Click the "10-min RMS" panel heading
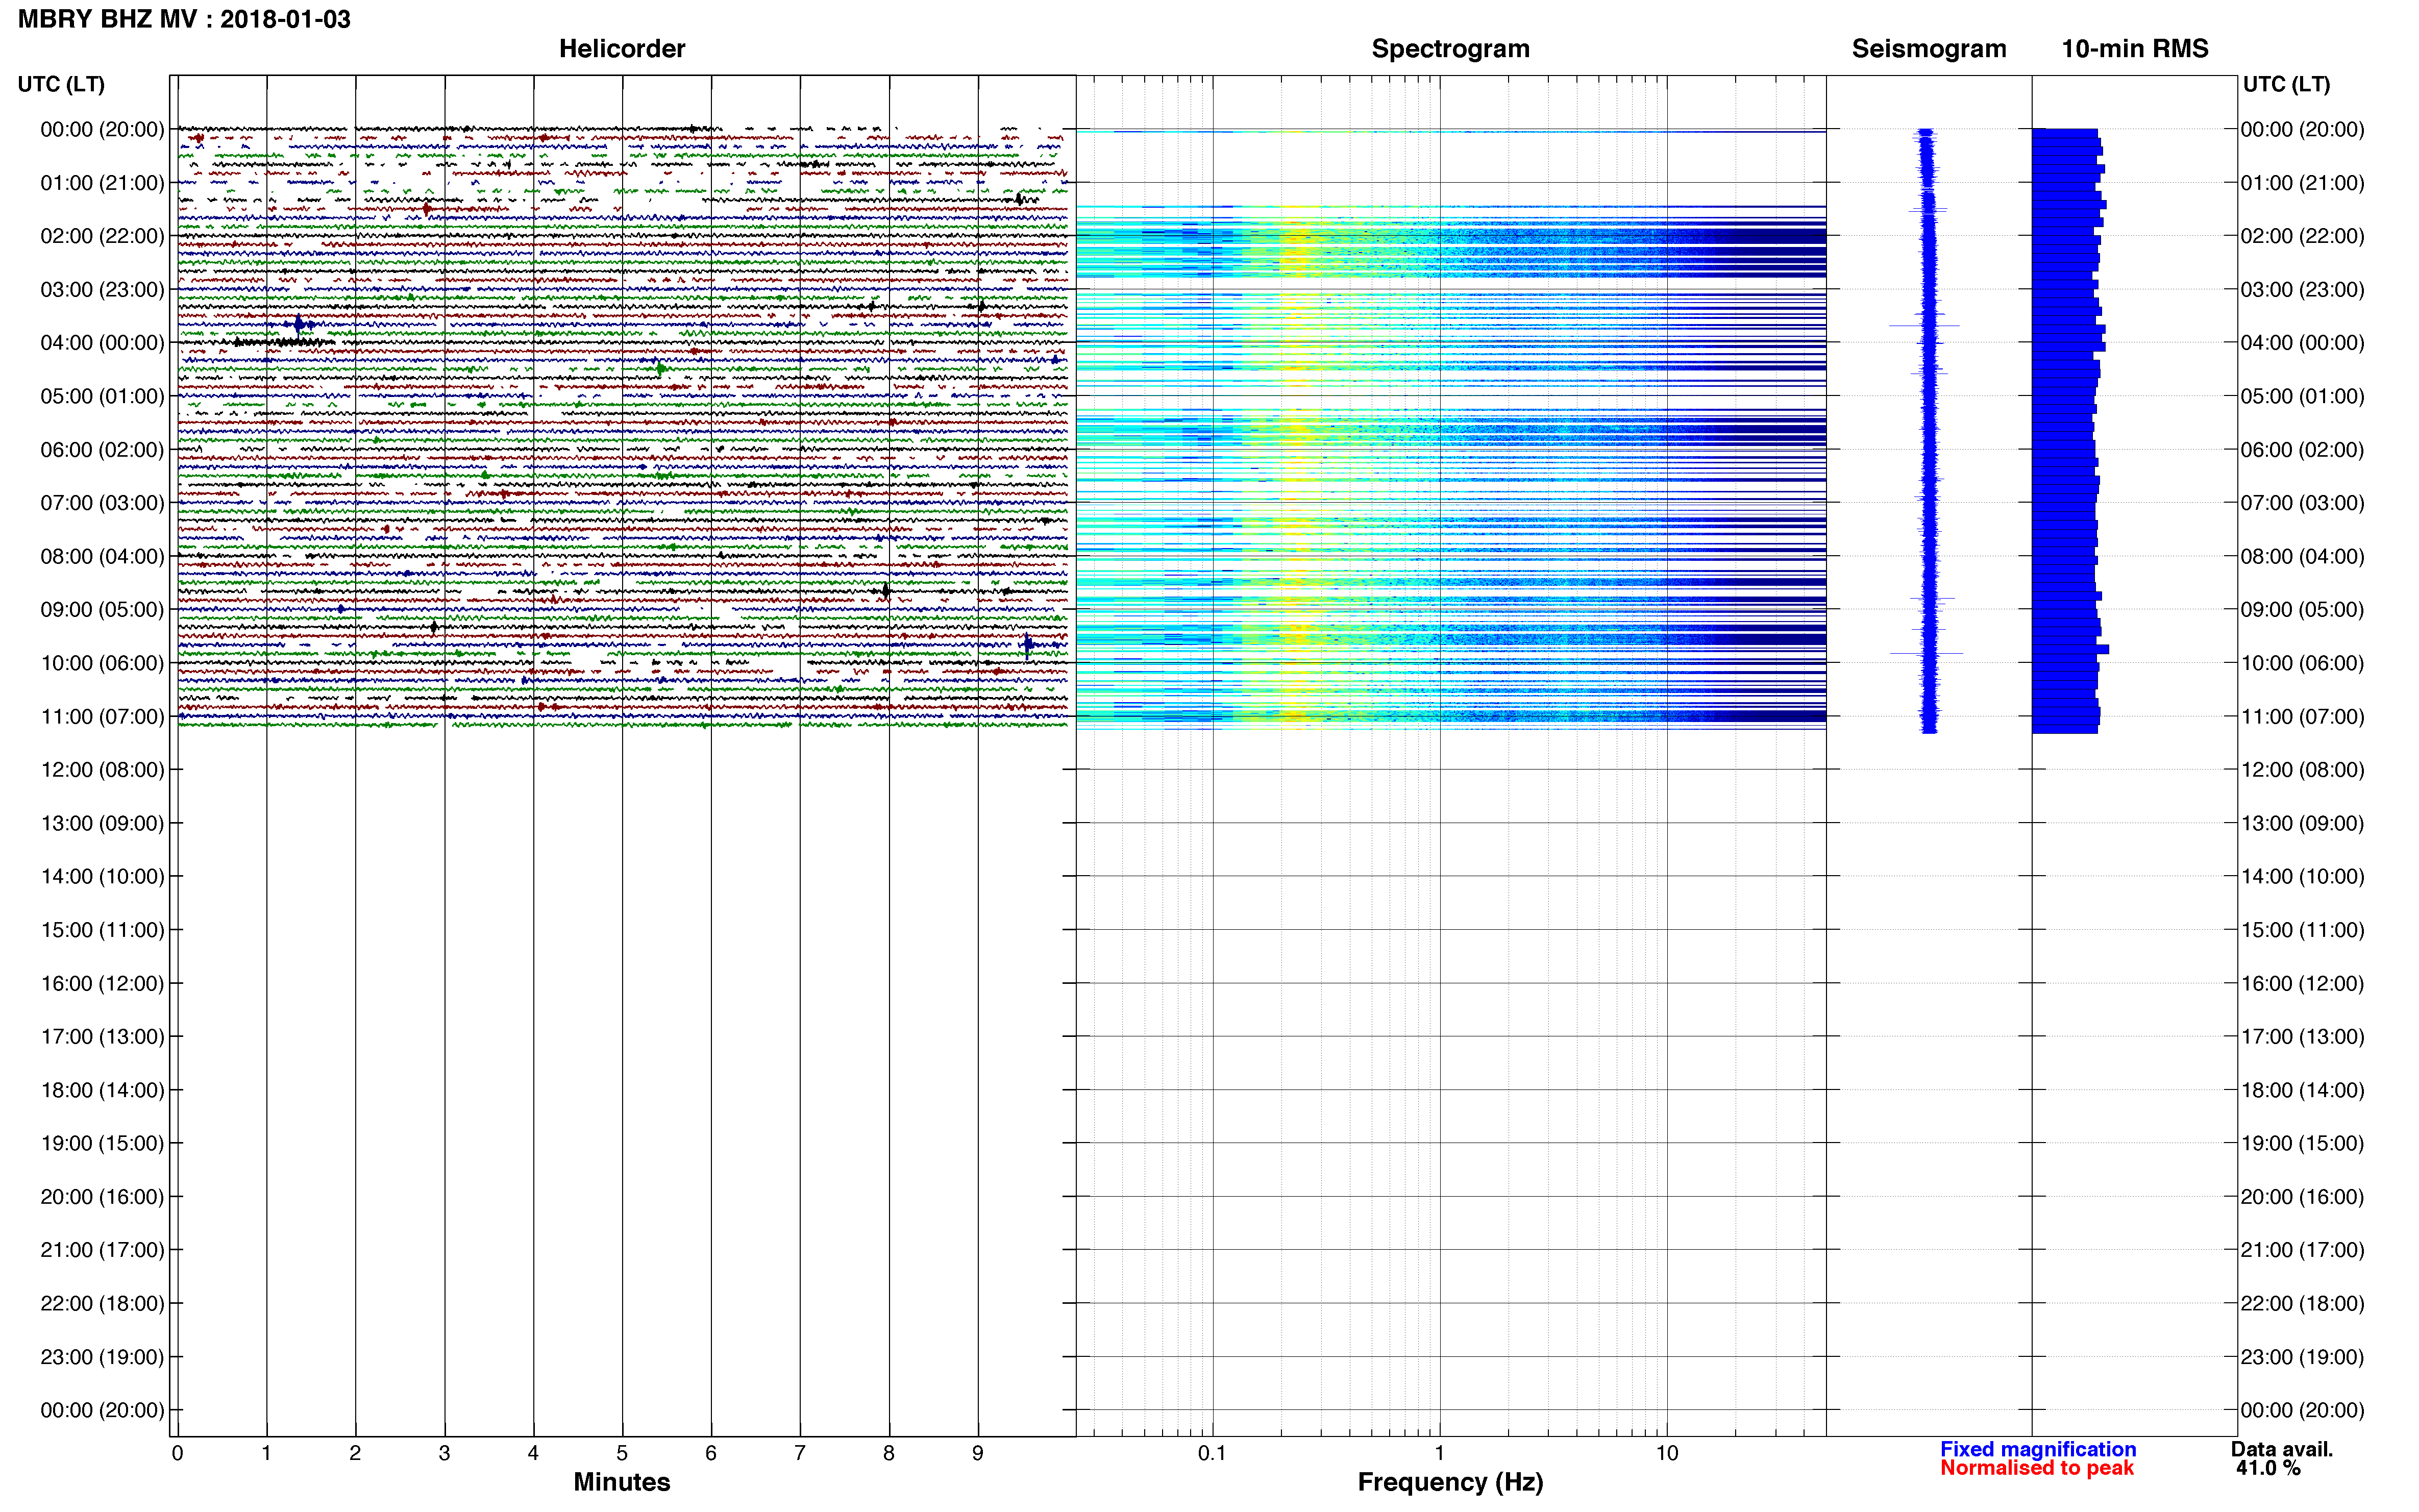This screenshot has width=2419, height=1512. [x=2135, y=49]
